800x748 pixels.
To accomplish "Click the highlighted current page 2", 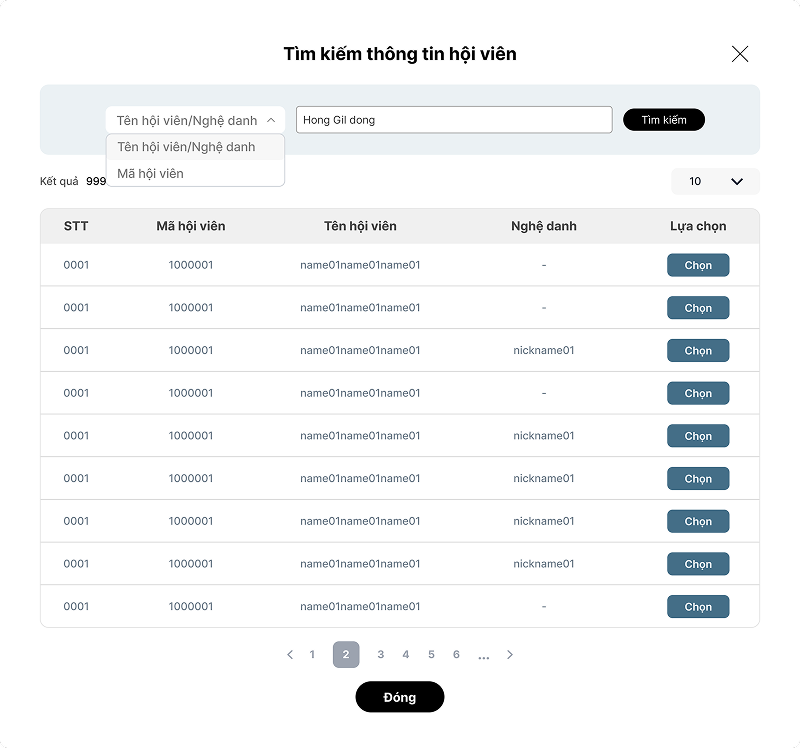I will [346, 655].
